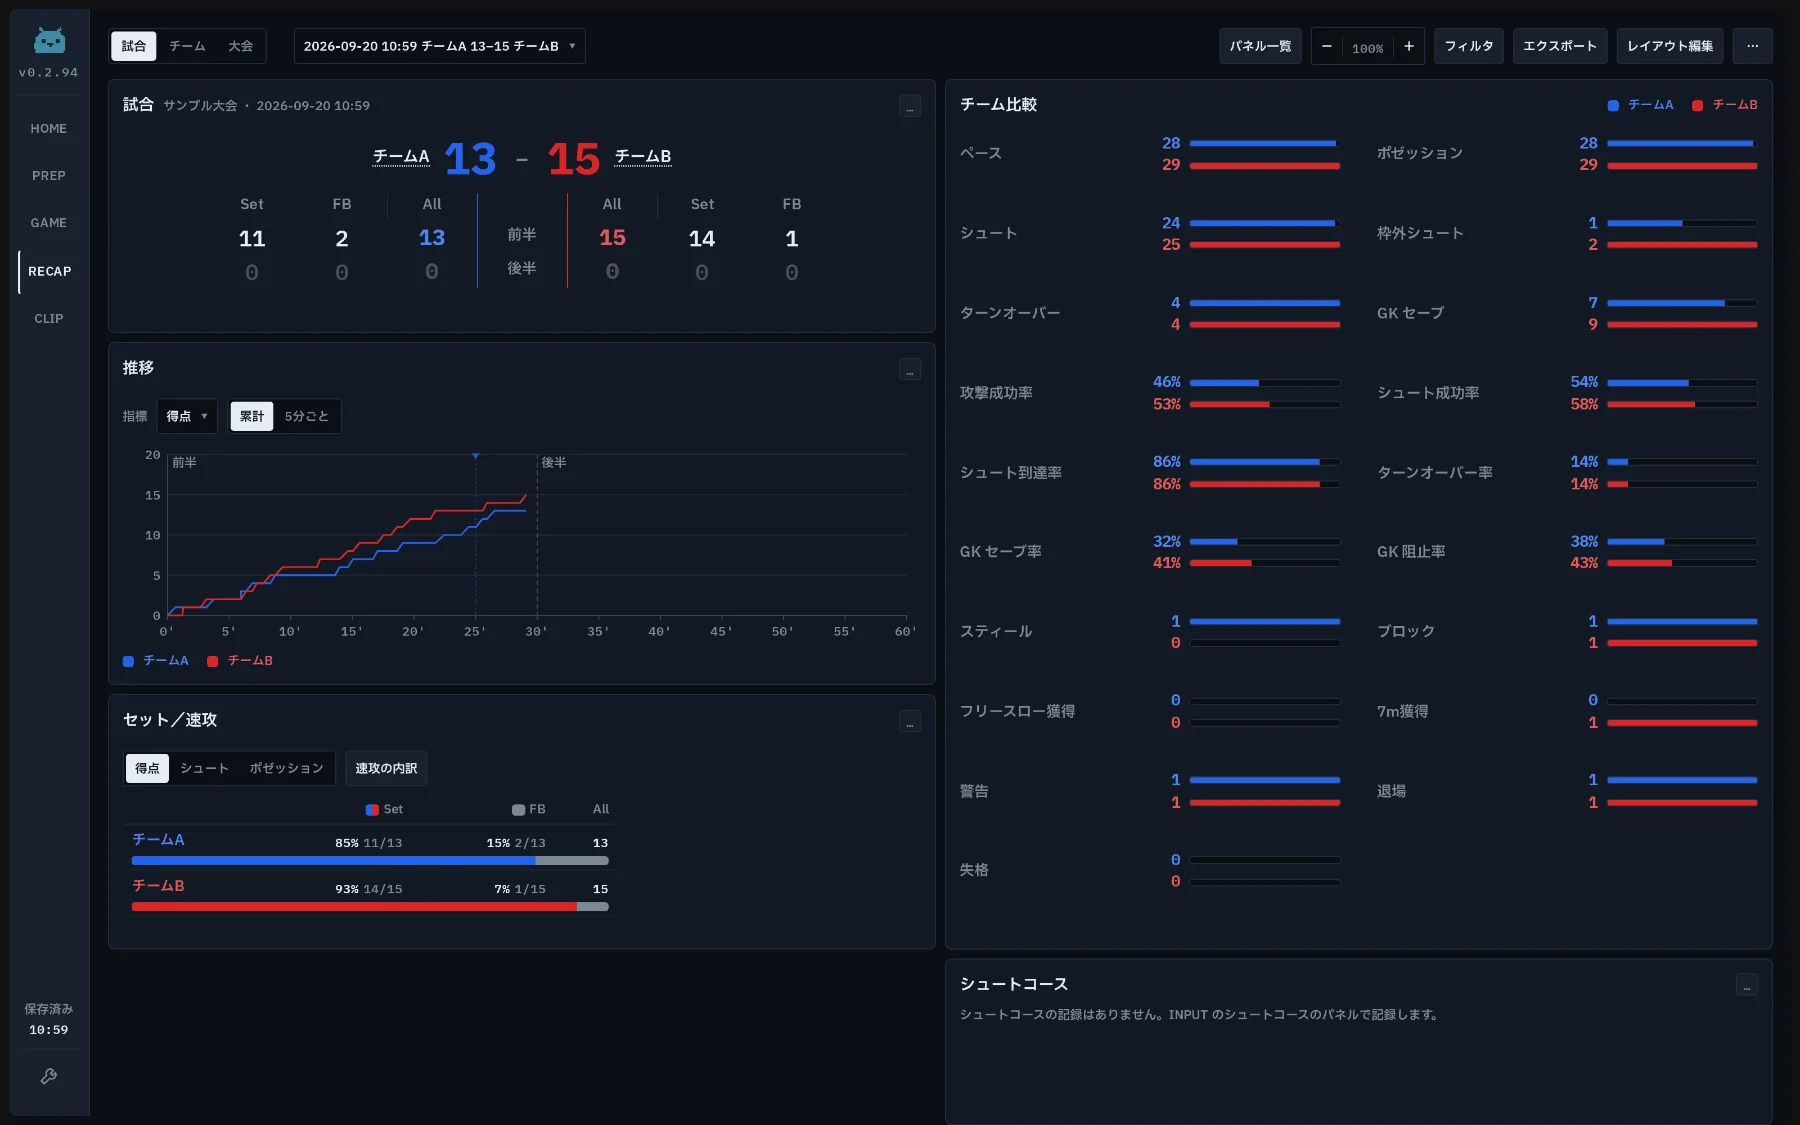The width and height of the screenshot is (1800, 1125).
Task: Click the チームA set/fast break progress bar
Action: click(x=370, y=860)
